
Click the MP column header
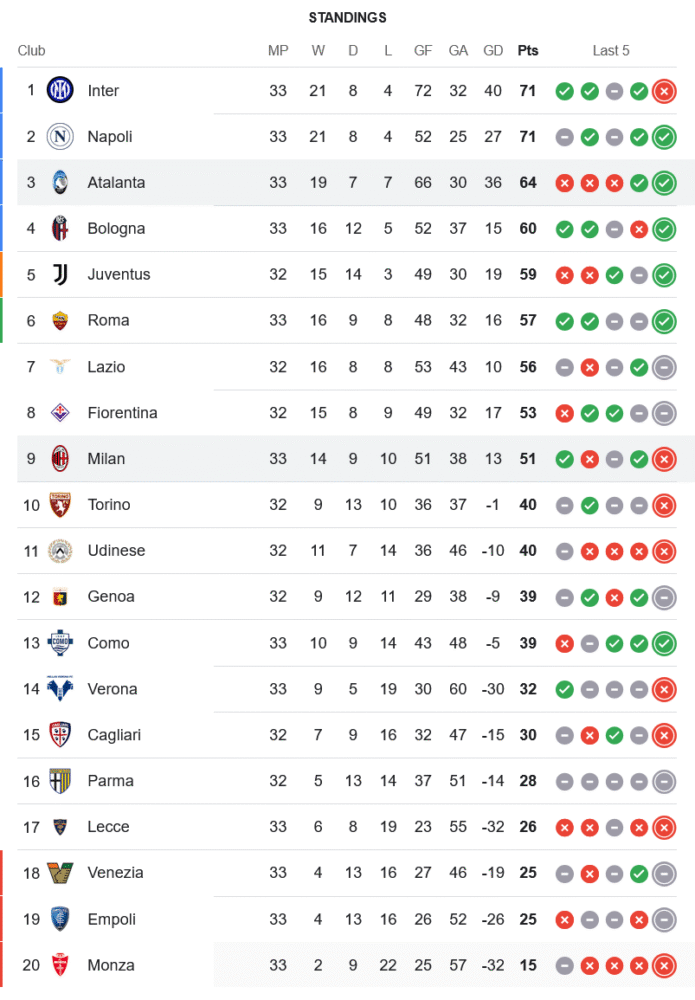click(278, 51)
